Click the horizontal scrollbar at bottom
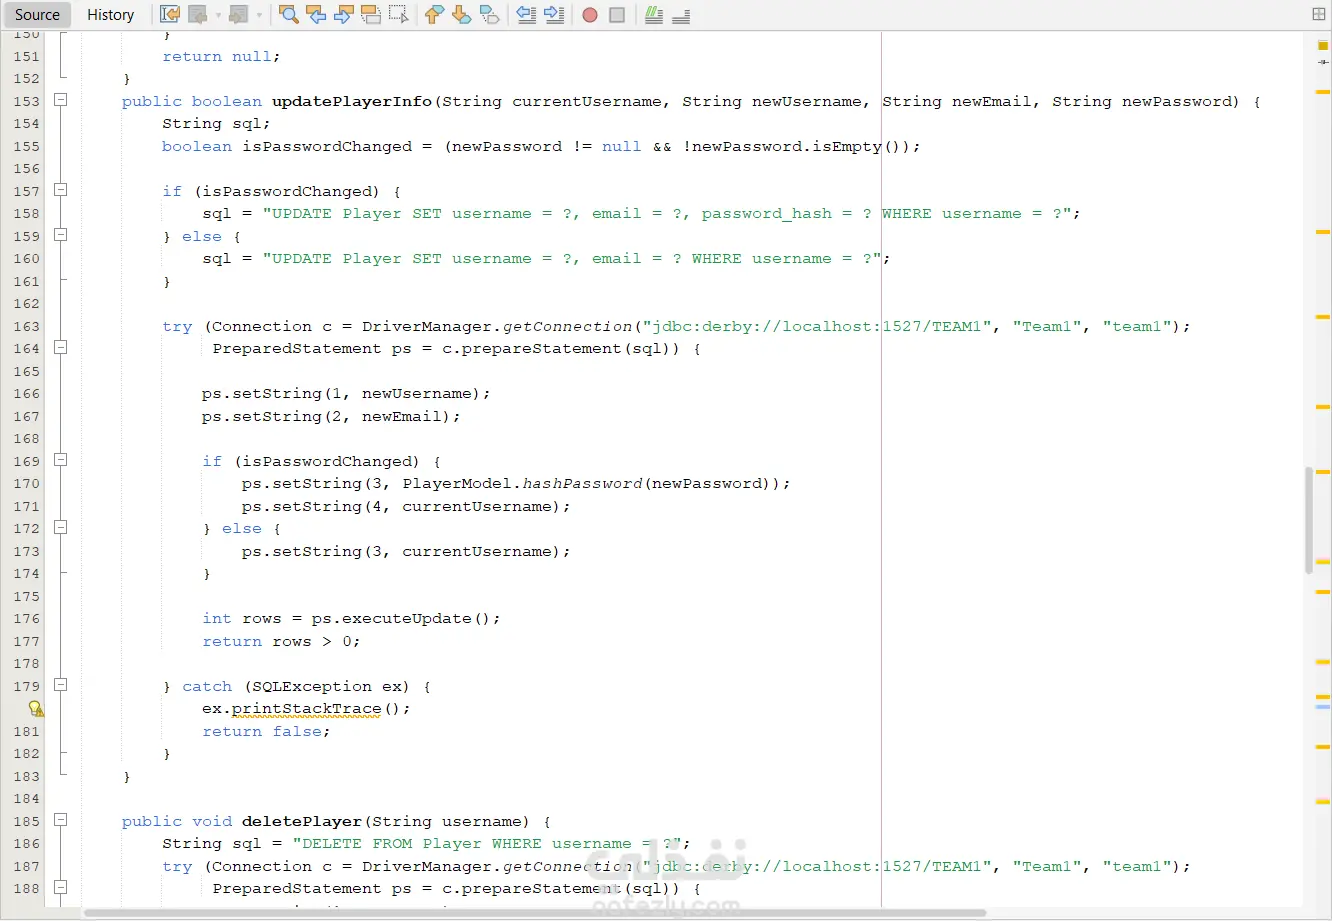 535,913
